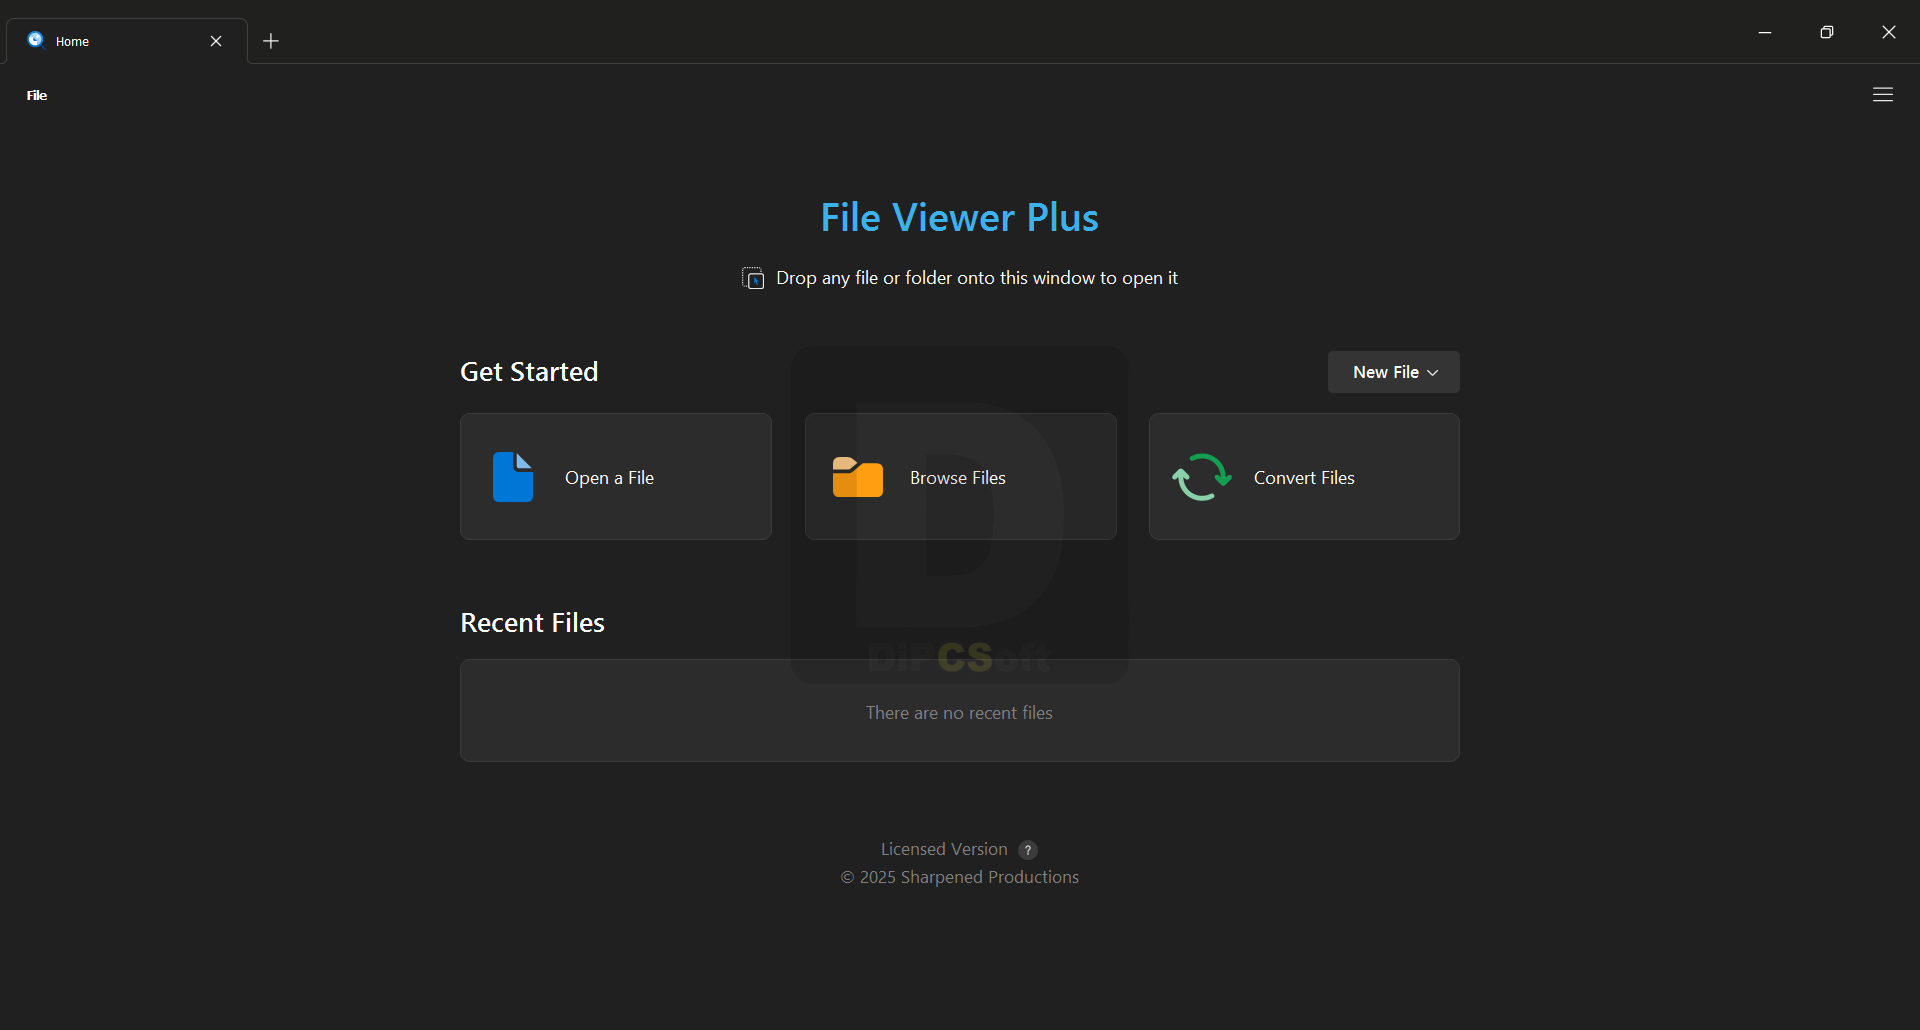Viewport: 1920px width, 1030px height.
Task: Click the Get Started heading
Action: [x=529, y=372]
